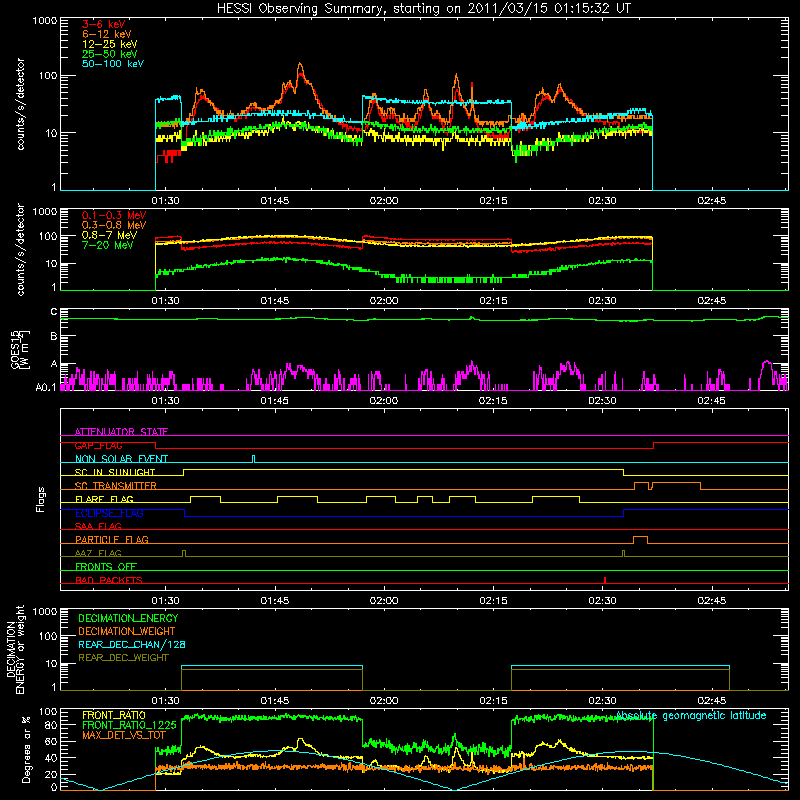Select the SC_TRANSMITTER flag label
Screen dimensions: 800x800
(116, 485)
